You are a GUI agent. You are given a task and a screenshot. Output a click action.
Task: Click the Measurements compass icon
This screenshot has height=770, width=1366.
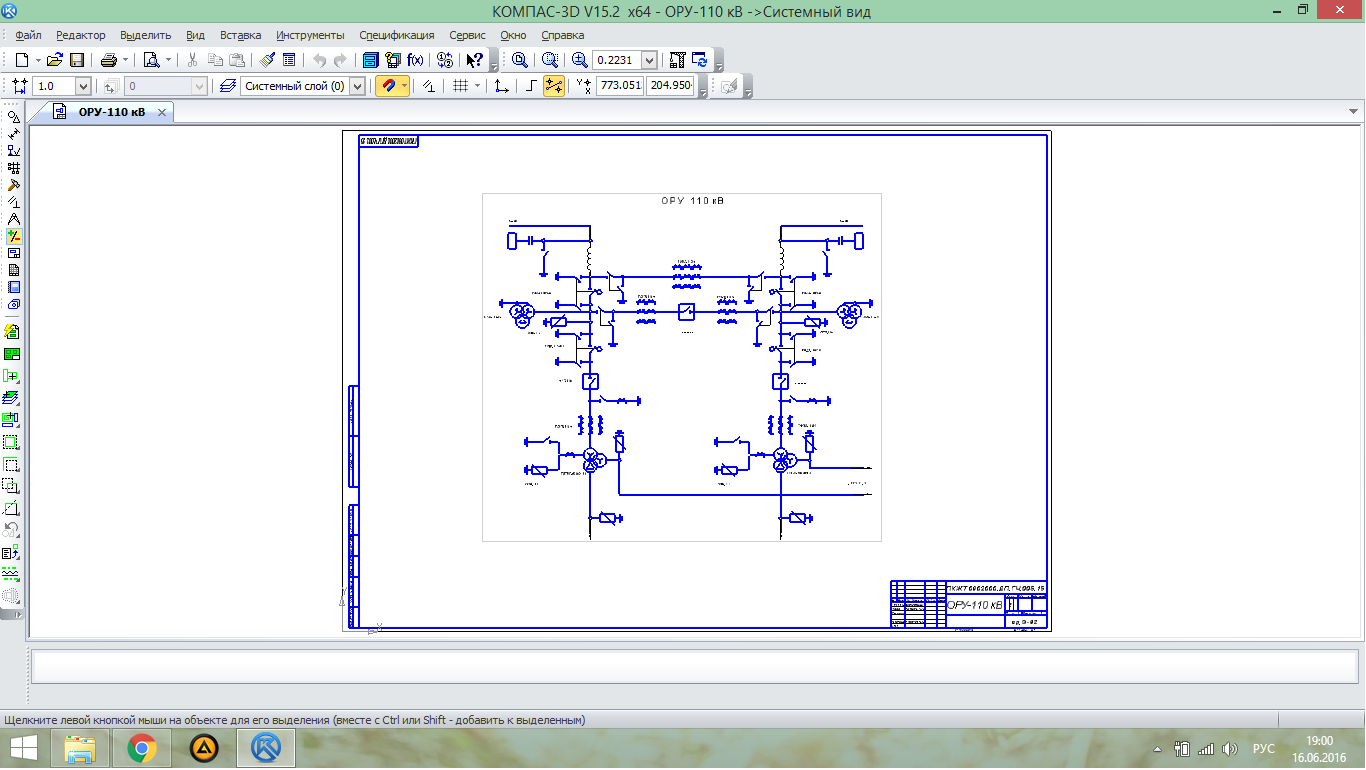pyautogui.click(x=14, y=219)
